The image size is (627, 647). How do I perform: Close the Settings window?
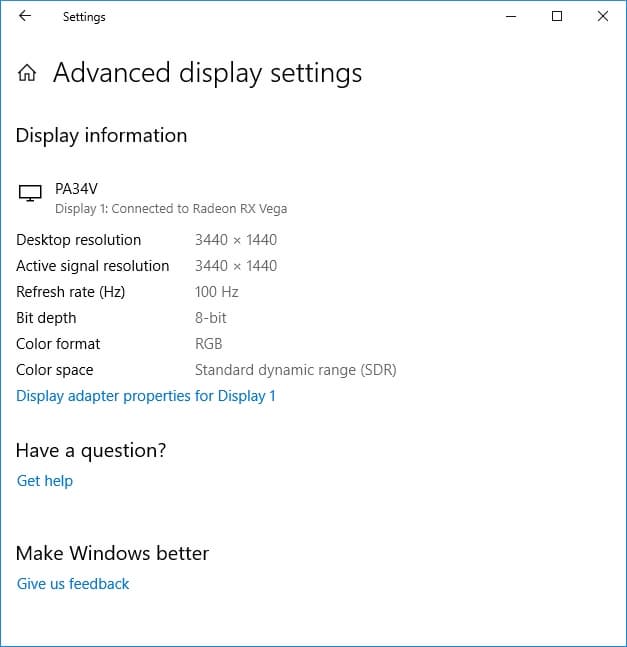tap(603, 16)
